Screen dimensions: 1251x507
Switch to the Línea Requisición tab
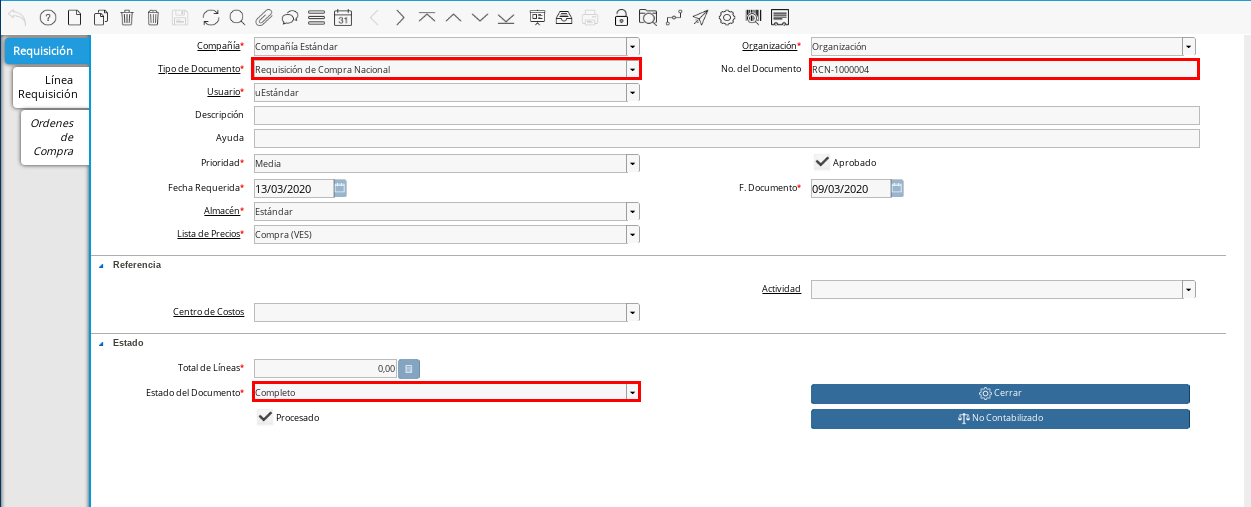(x=51, y=87)
